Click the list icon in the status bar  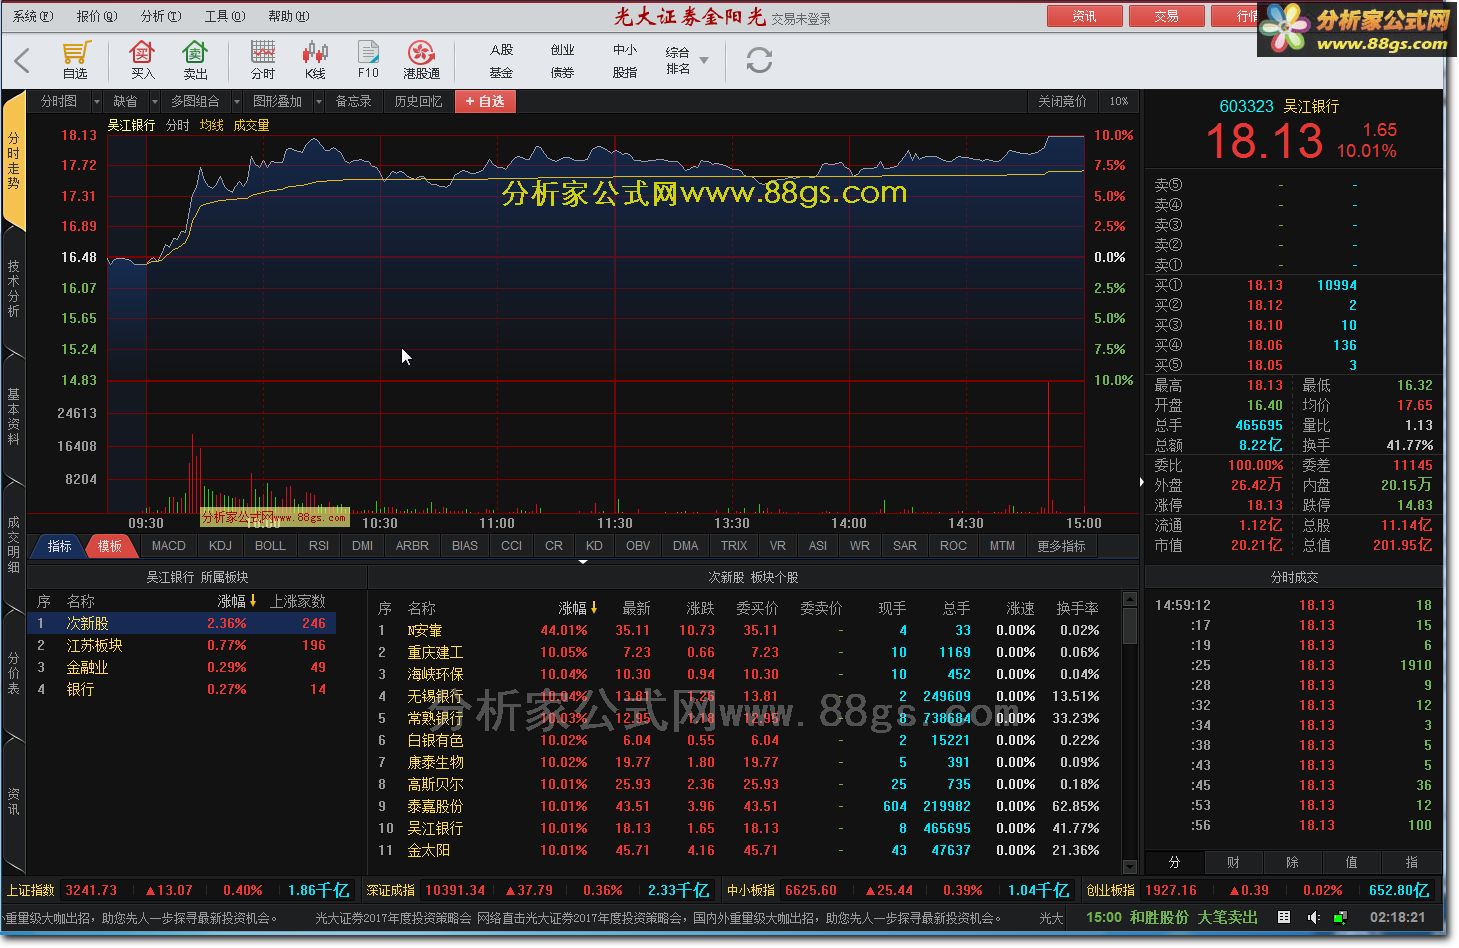pos(1284,917)
